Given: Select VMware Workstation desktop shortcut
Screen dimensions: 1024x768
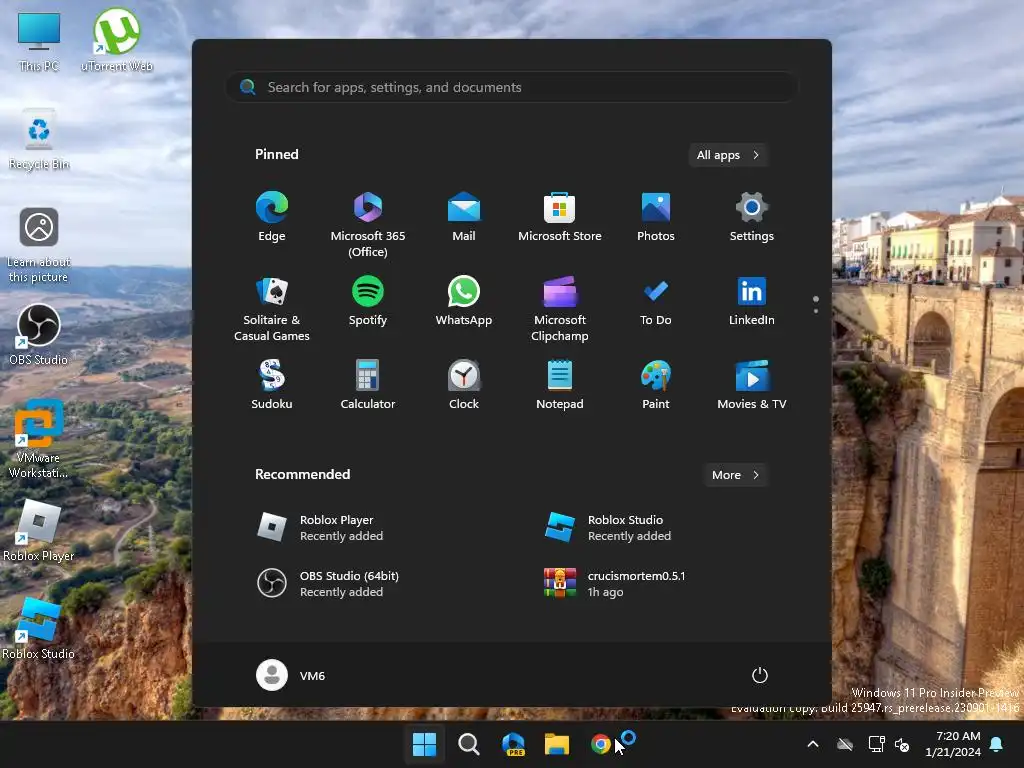Looking at the screenshot, I should click(x=39, y=439).
